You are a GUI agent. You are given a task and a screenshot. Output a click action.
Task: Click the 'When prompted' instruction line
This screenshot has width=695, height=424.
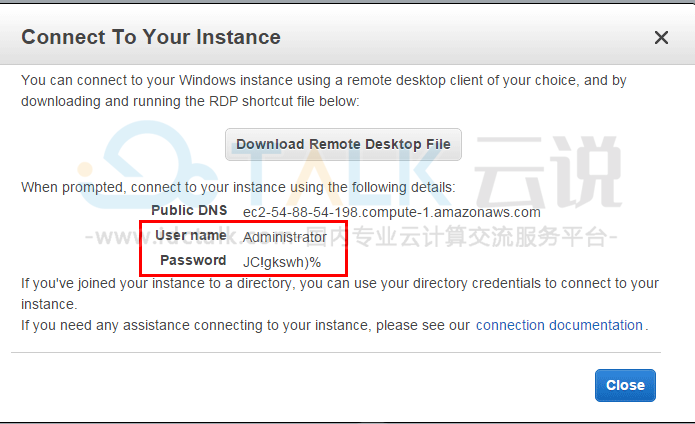point(238,187)
